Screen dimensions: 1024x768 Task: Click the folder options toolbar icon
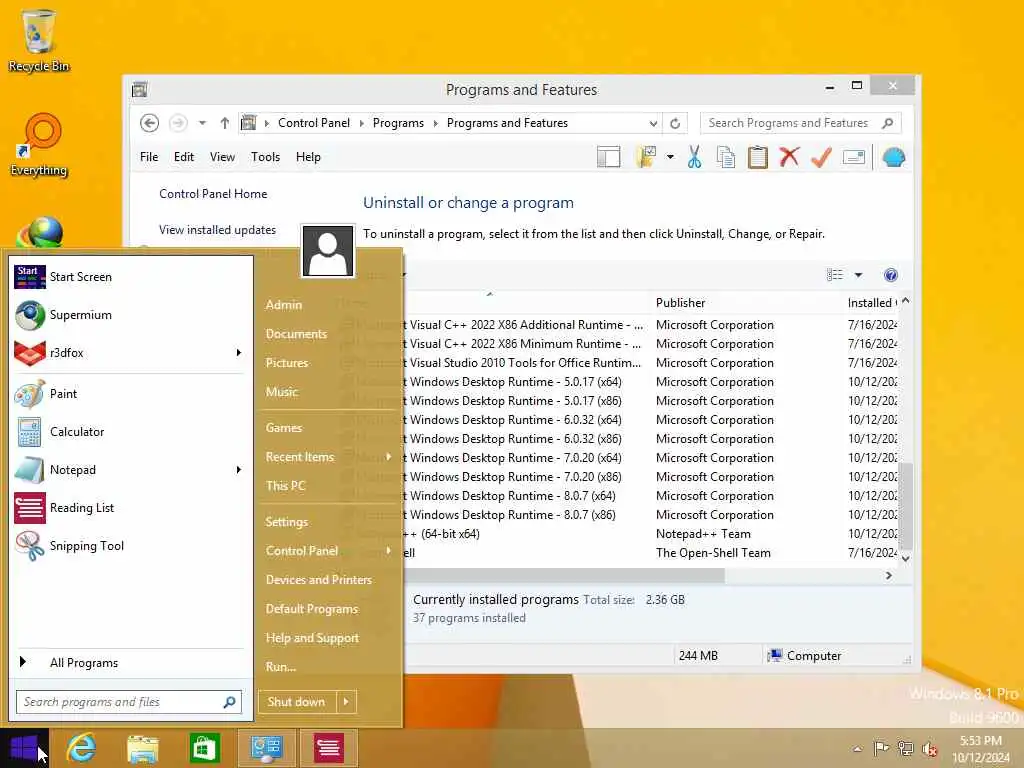click(646, 157)
